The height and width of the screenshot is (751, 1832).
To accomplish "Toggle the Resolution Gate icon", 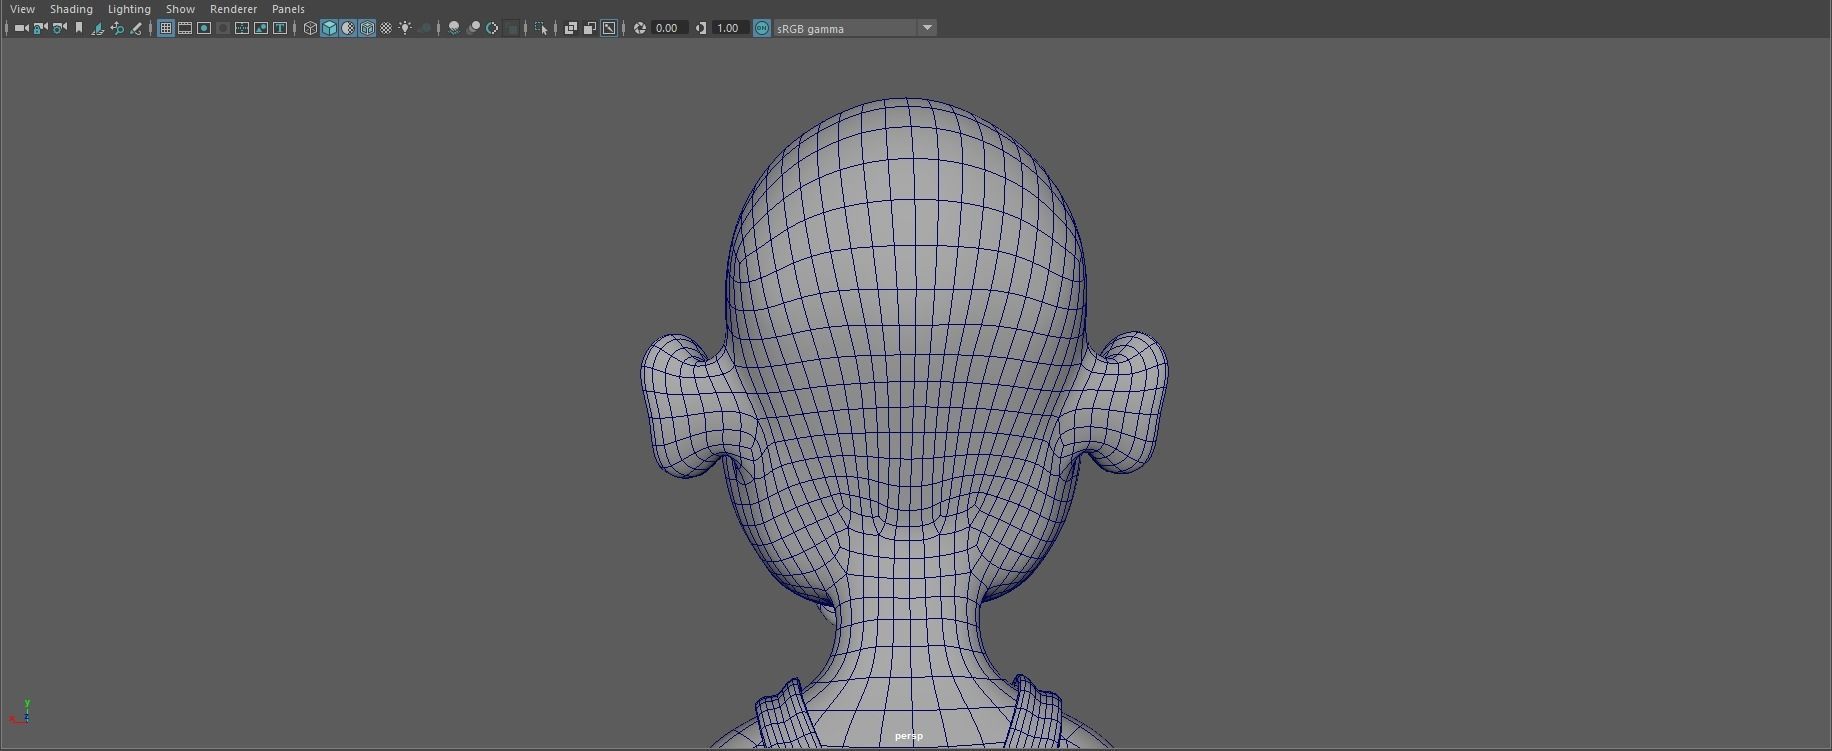I will [204, 28].
